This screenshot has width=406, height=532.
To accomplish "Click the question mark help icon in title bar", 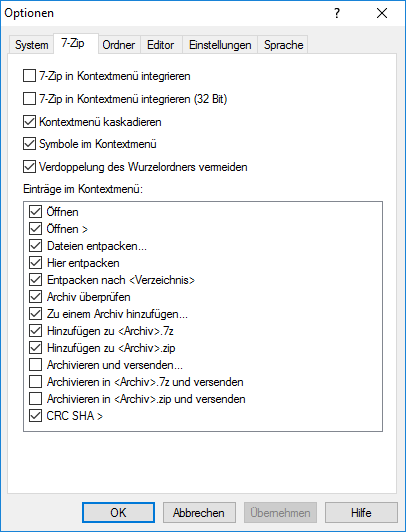I will point(336,13).
